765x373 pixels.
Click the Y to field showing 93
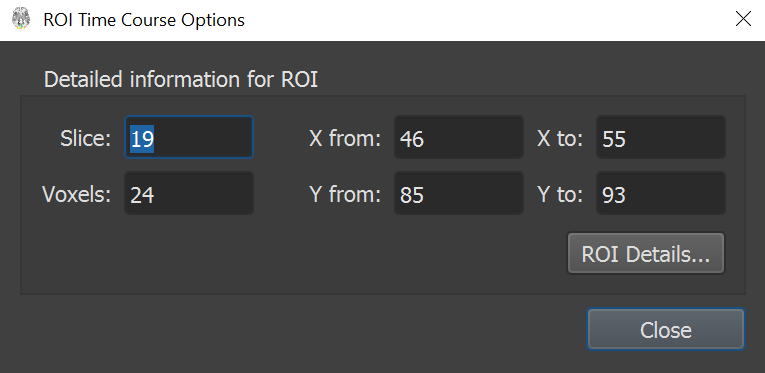click(x=661, y=194)
